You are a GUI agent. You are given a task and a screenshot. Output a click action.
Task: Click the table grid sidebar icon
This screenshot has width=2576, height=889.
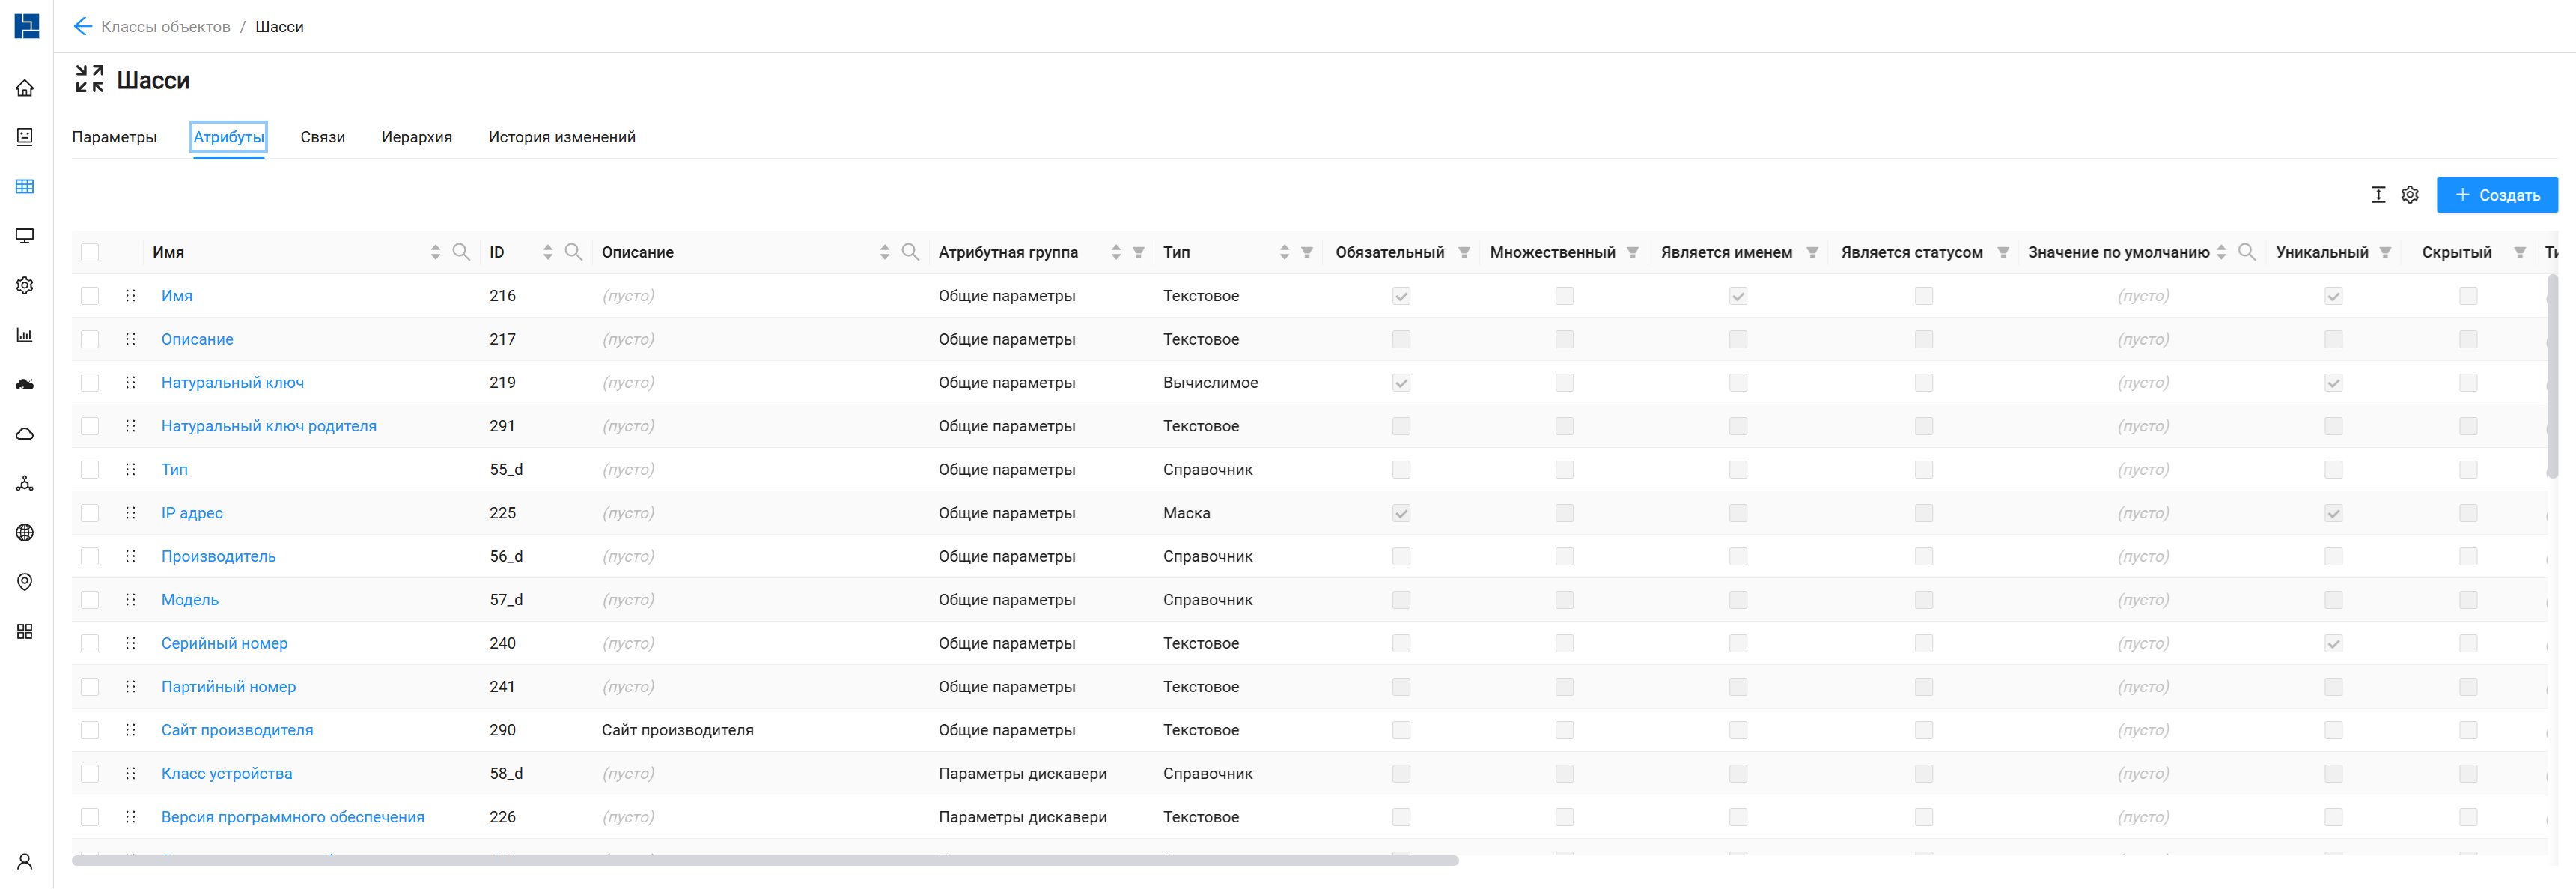(x=25, y=187)
